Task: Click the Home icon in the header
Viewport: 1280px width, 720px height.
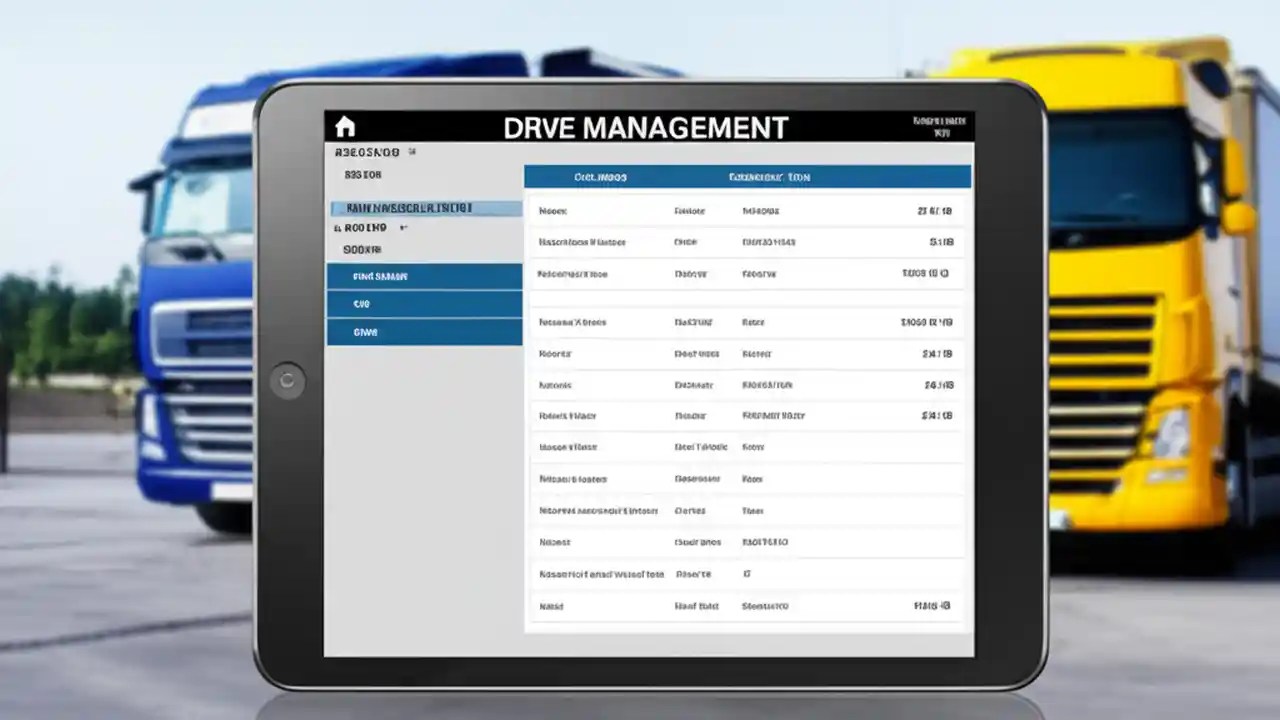Action: click(345, 124)
